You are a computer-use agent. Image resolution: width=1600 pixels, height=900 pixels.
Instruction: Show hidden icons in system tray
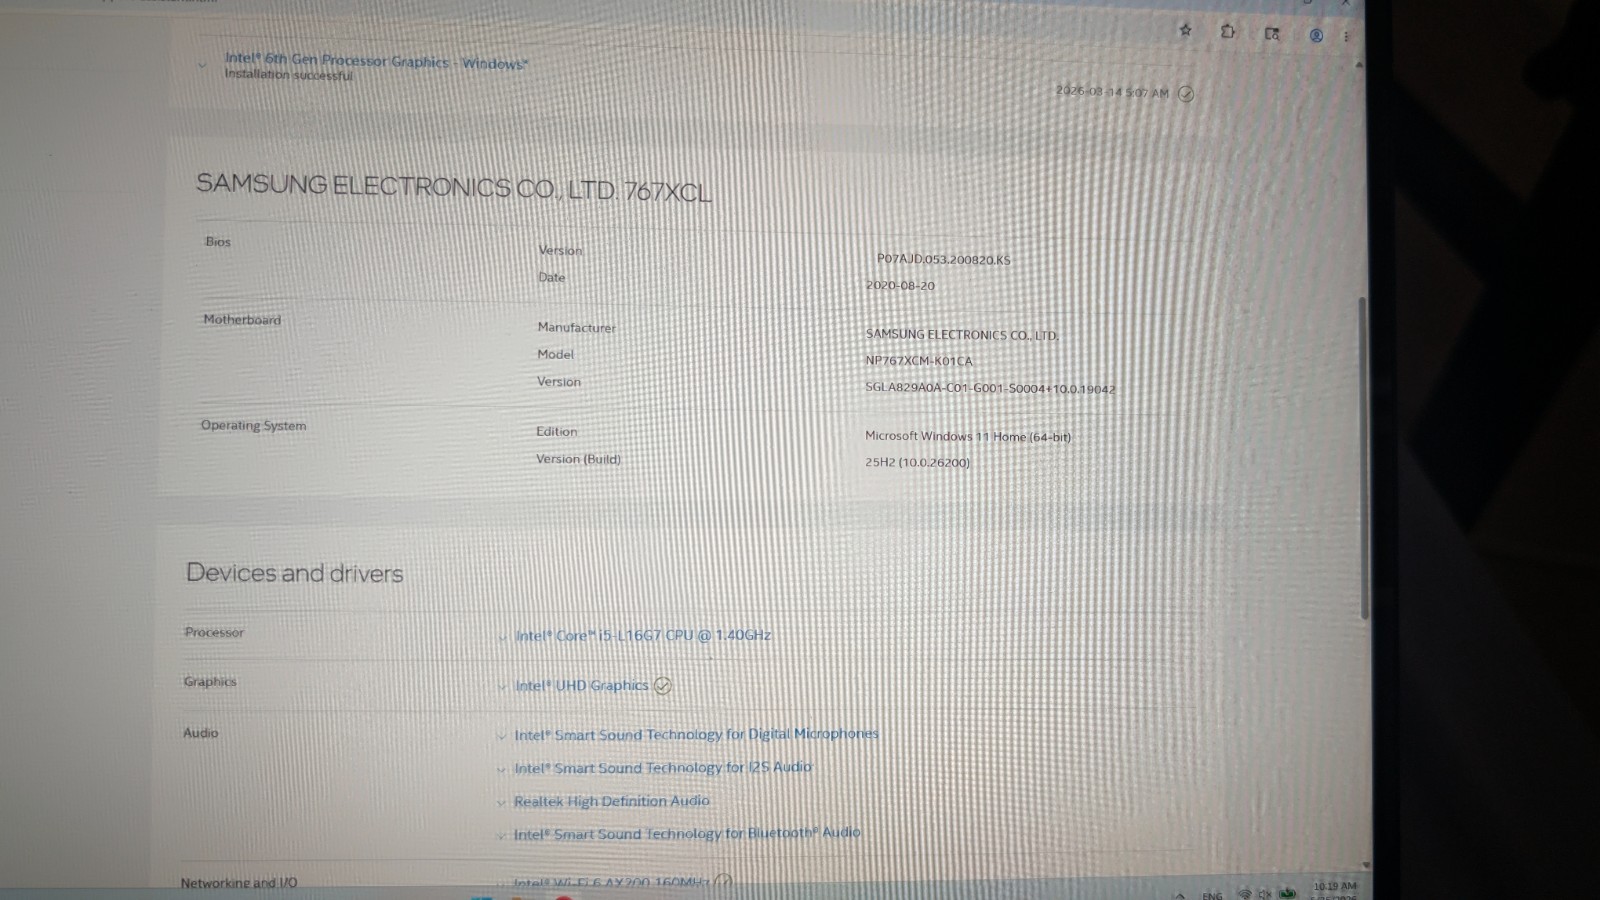coord(1179,895)
